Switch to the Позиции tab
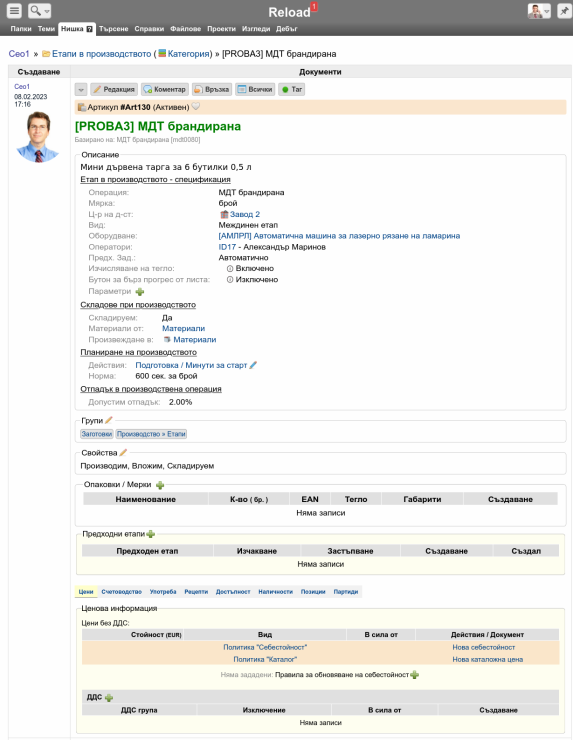 (313, 591)
